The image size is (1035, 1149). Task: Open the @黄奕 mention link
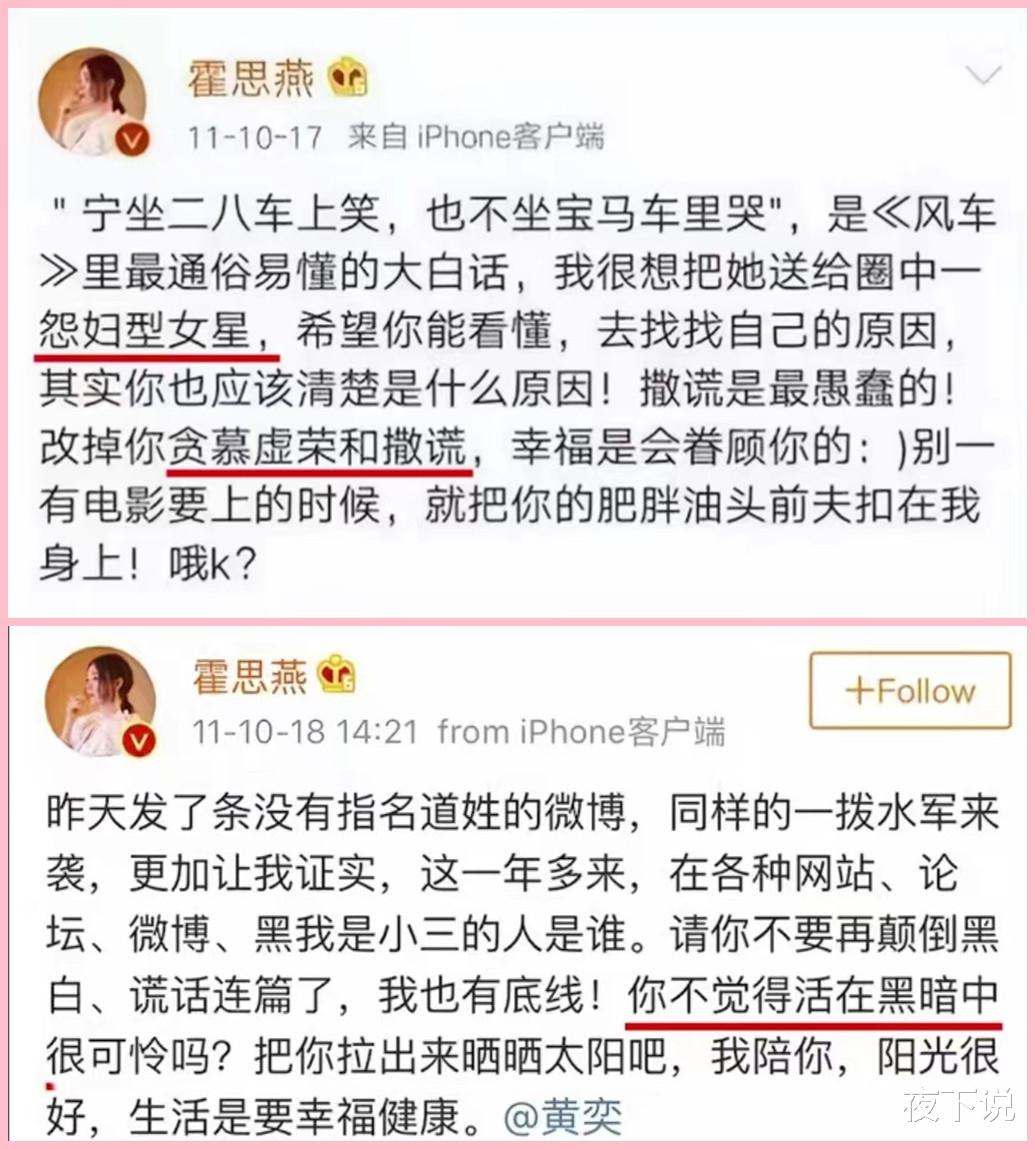(564, 1117)
